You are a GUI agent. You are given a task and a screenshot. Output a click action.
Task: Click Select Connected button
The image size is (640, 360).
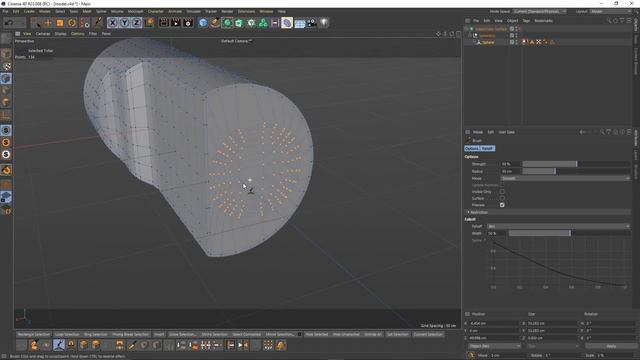click(x=247, y=334)
